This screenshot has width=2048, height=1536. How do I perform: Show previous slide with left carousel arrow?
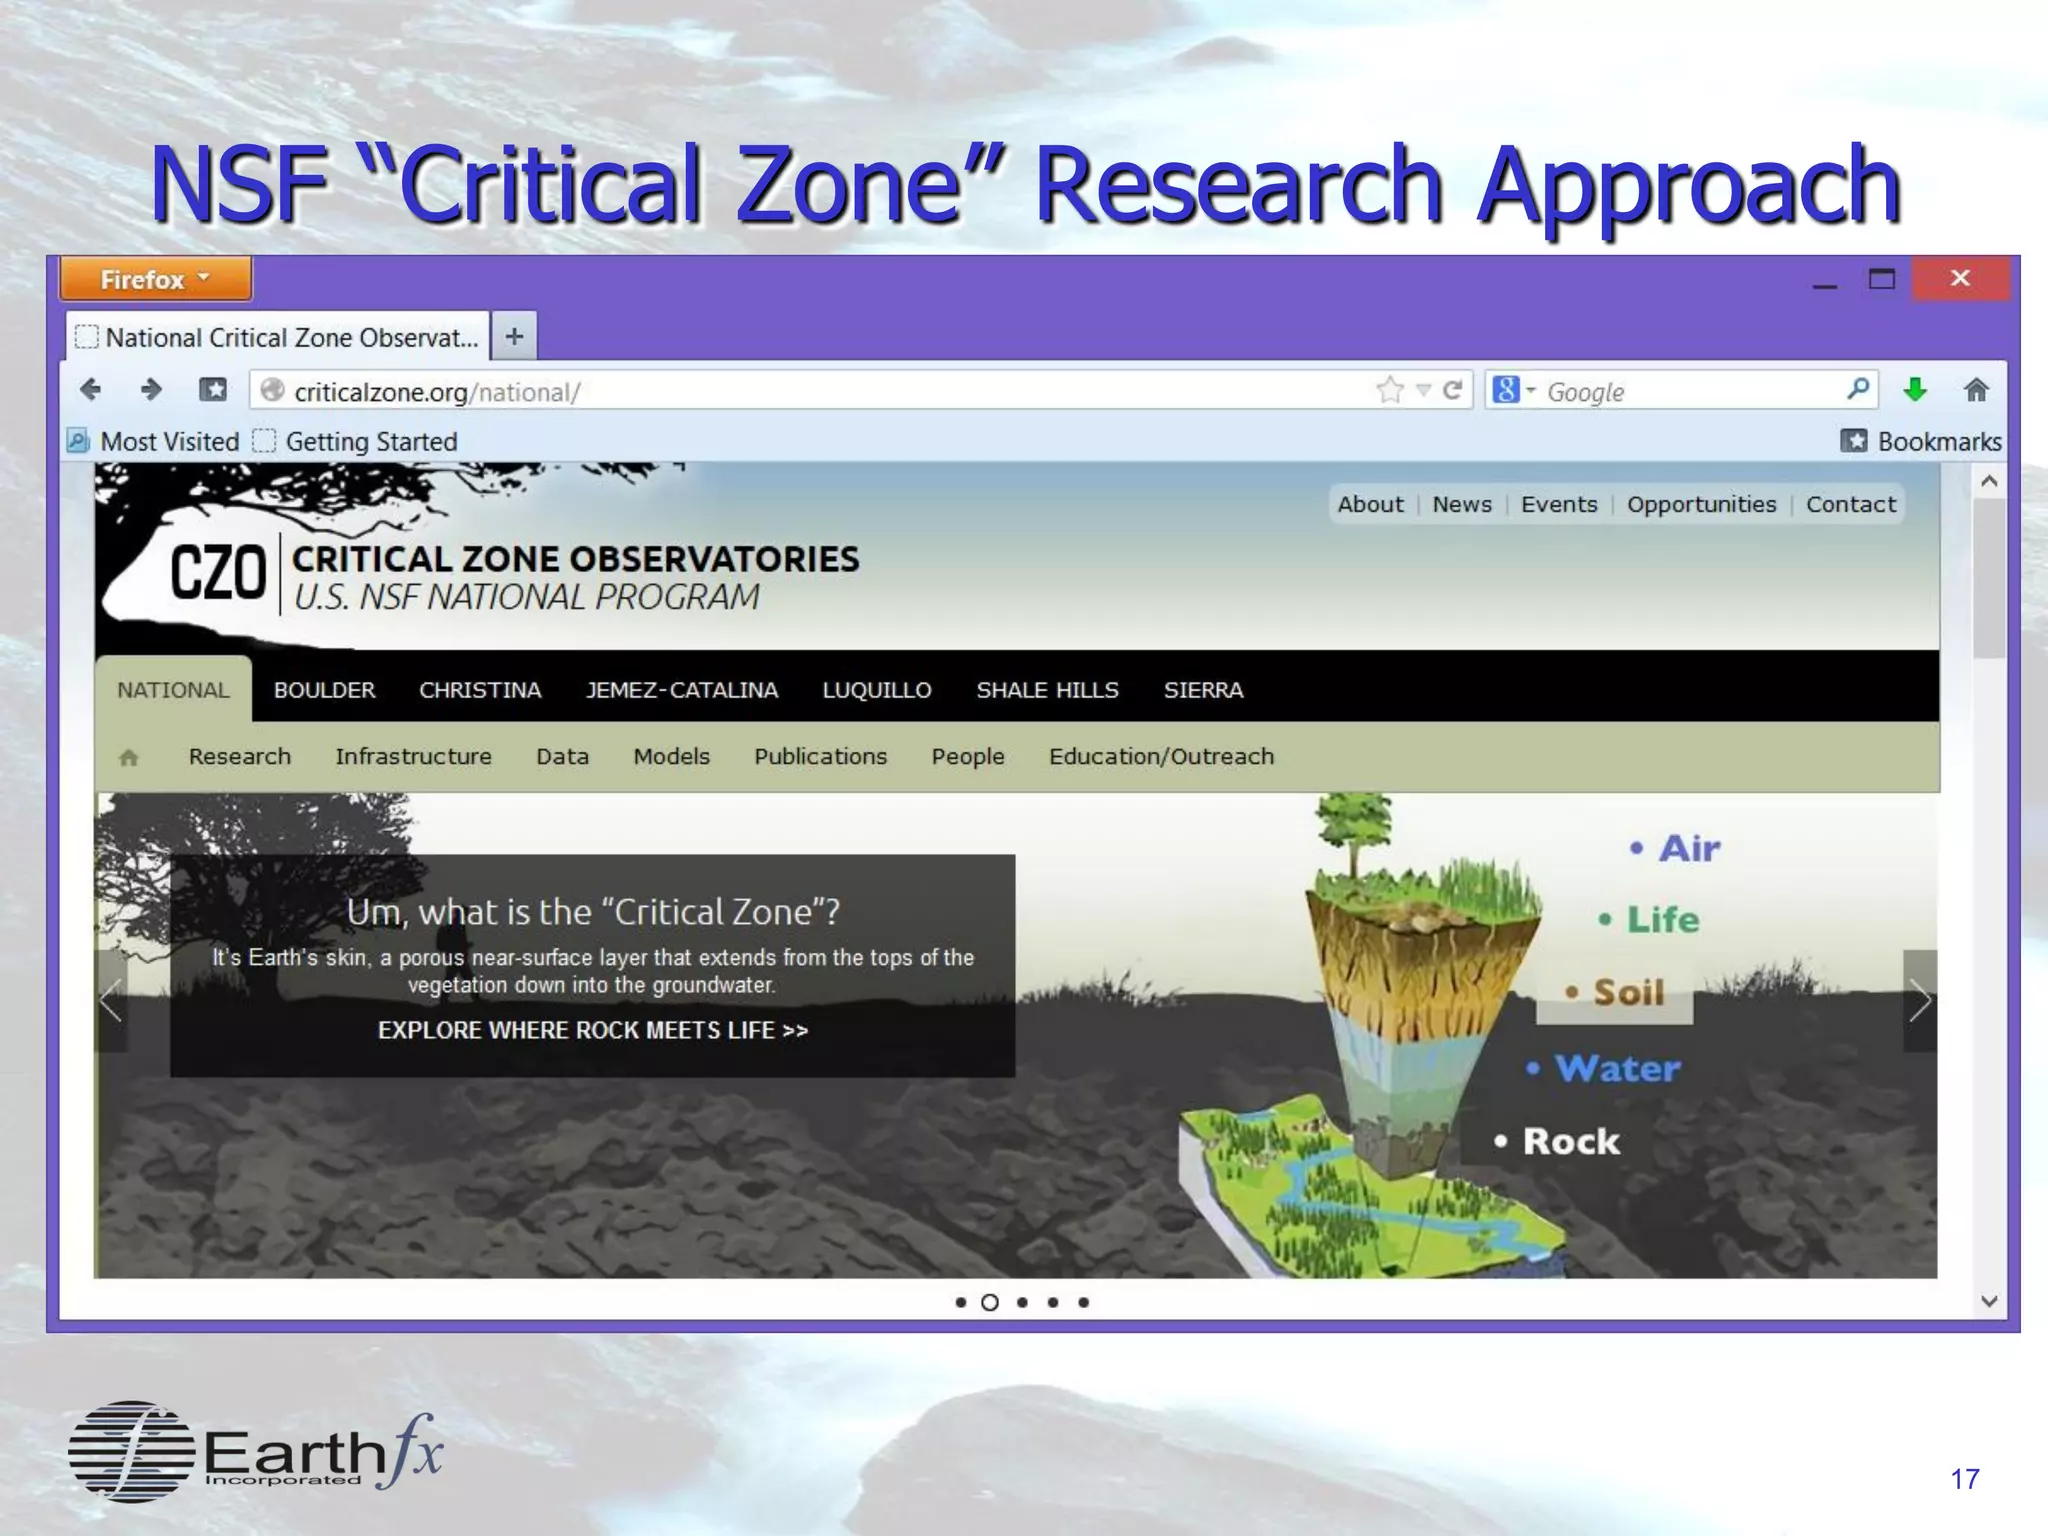[111, 1000]
